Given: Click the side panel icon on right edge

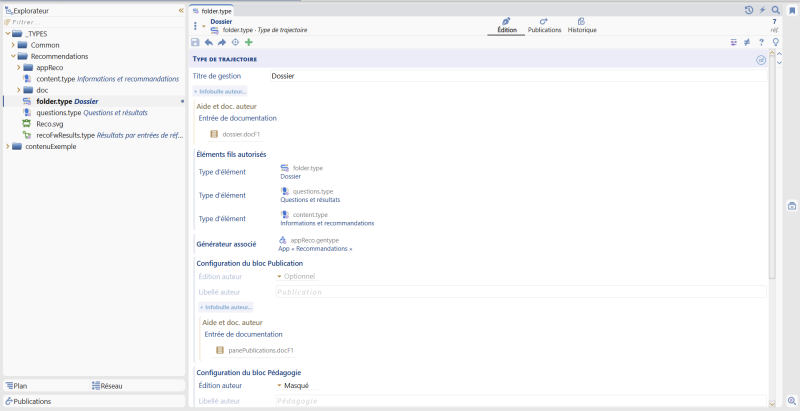Looking at the screenshot, I should (792, 206).
